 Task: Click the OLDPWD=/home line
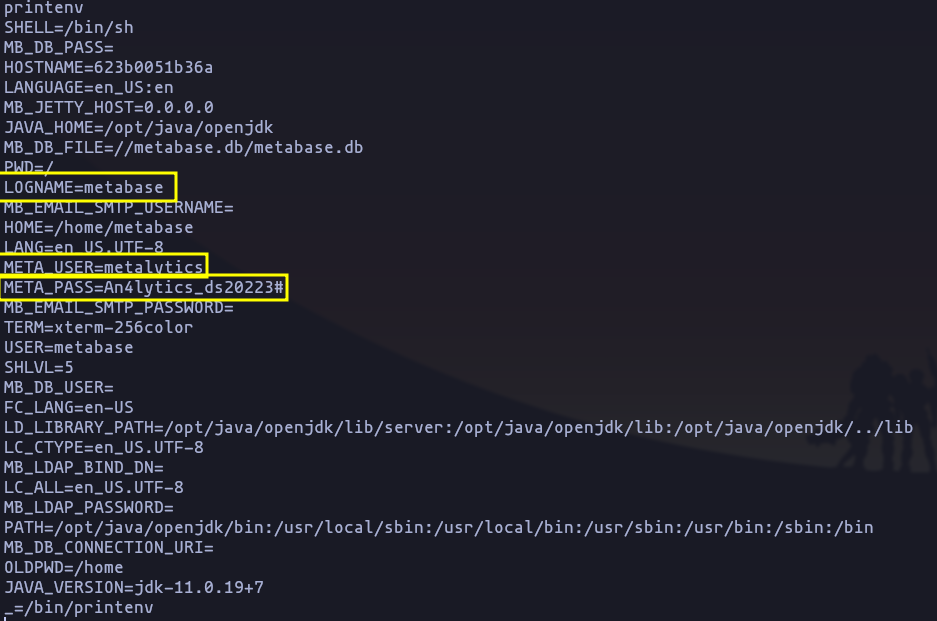pos(63,567)
